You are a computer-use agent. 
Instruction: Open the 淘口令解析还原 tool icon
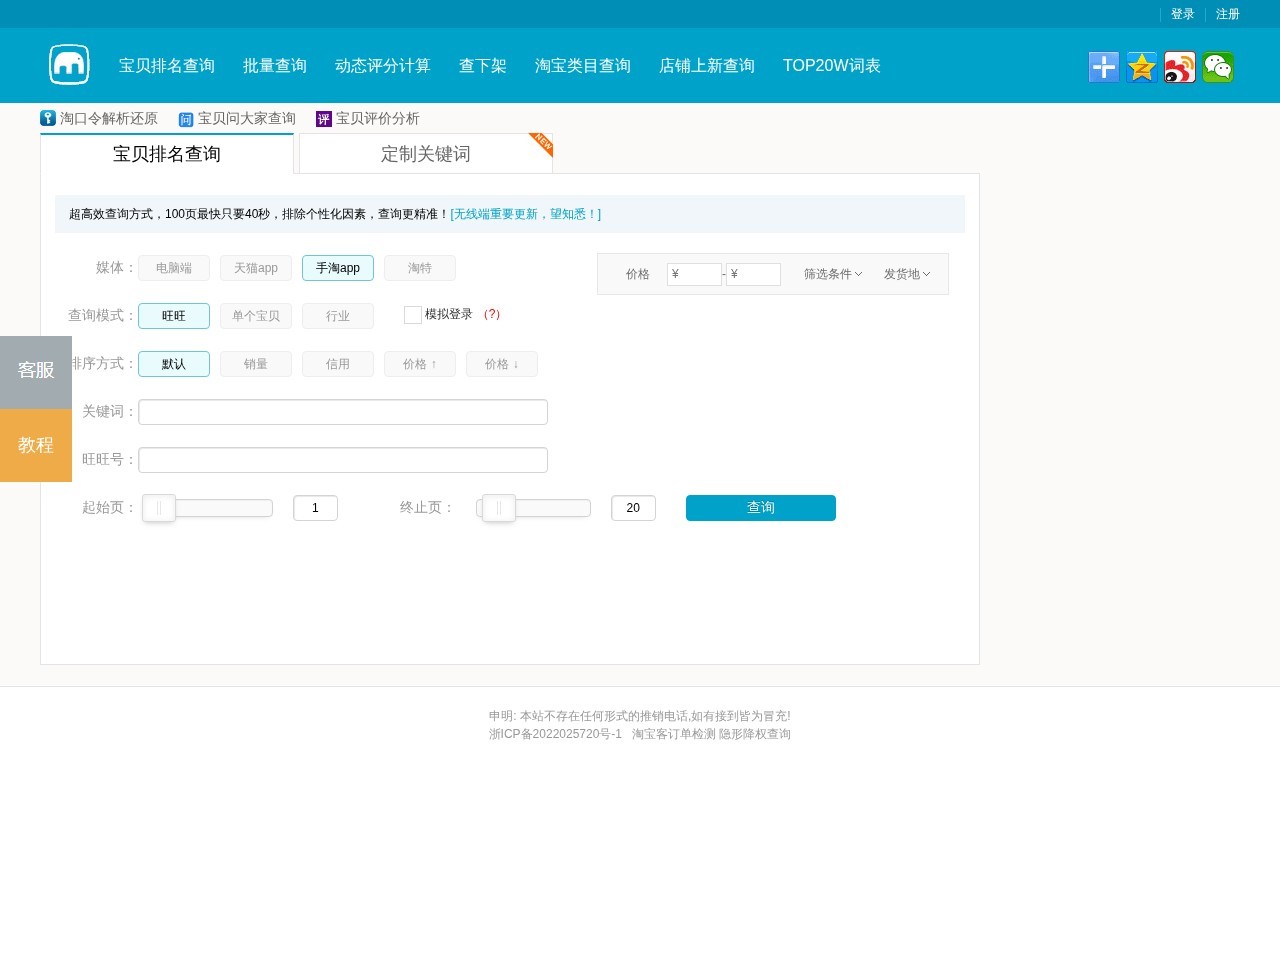click(48, 118)
